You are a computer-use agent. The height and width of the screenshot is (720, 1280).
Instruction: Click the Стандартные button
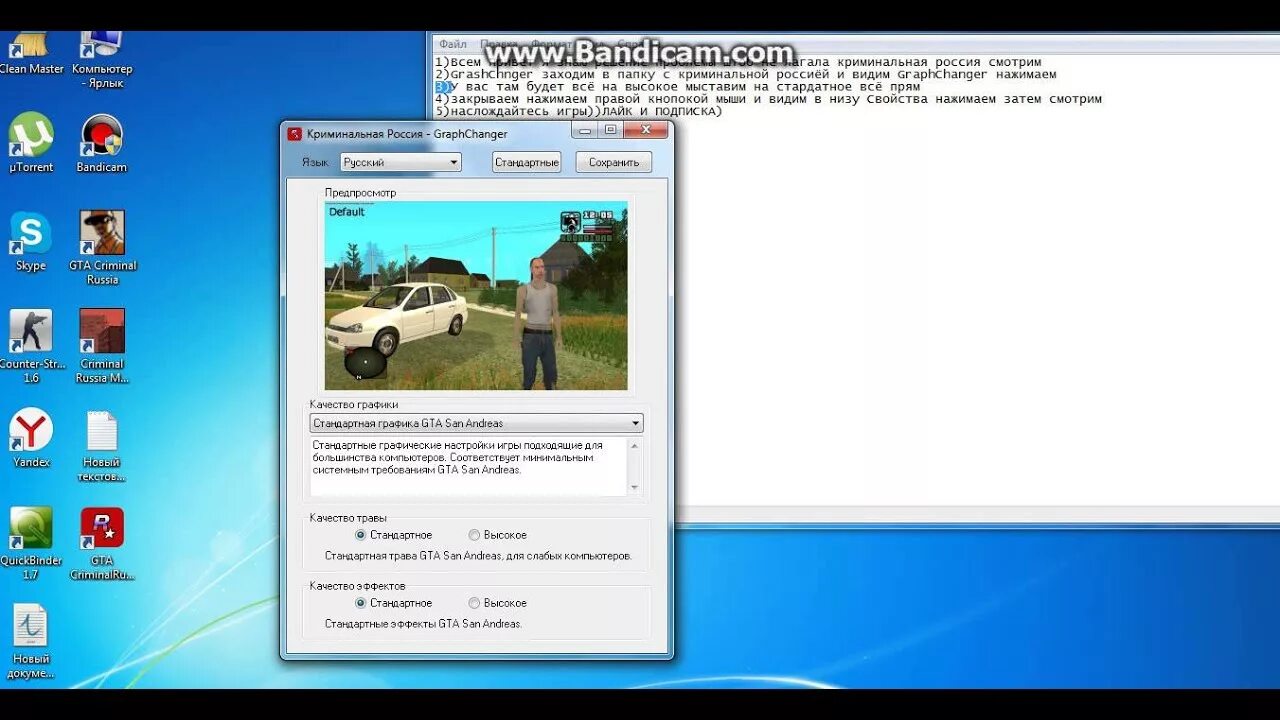coord(527,162)
